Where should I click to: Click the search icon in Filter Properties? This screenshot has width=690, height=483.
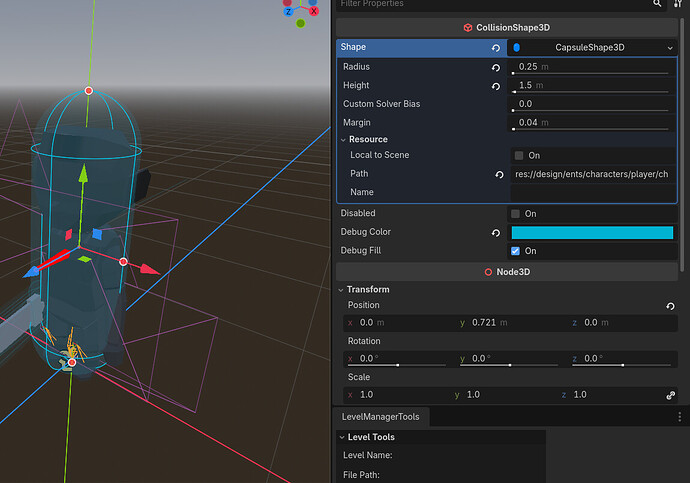(657, 4)
